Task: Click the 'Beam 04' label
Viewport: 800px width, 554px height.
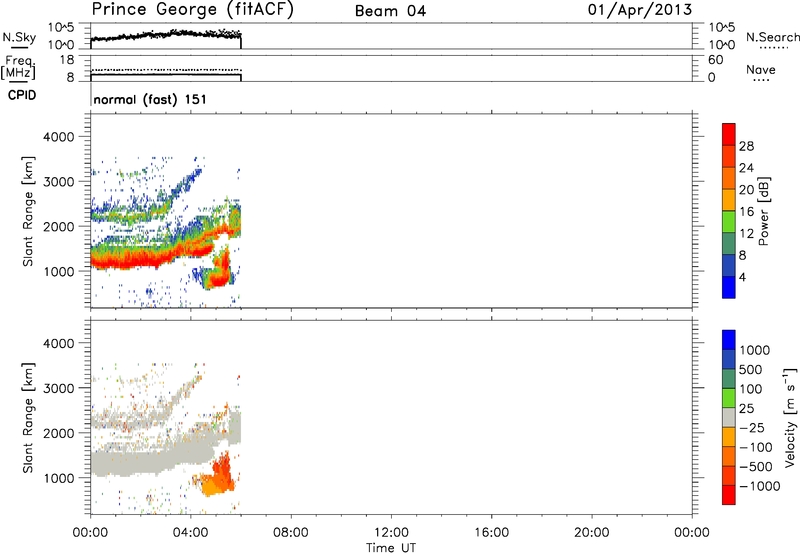Action: coord(390,11)
